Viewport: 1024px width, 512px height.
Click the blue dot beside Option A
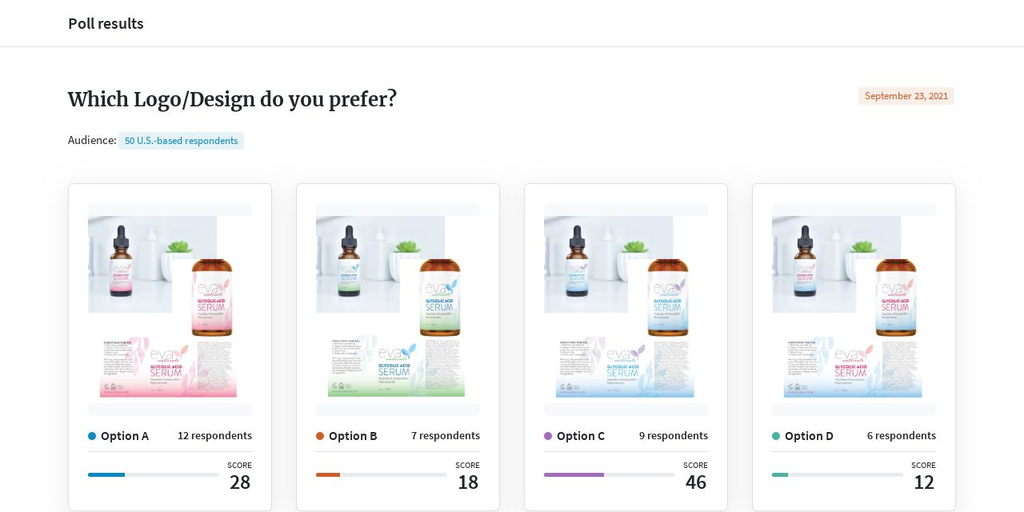(92, 436)
